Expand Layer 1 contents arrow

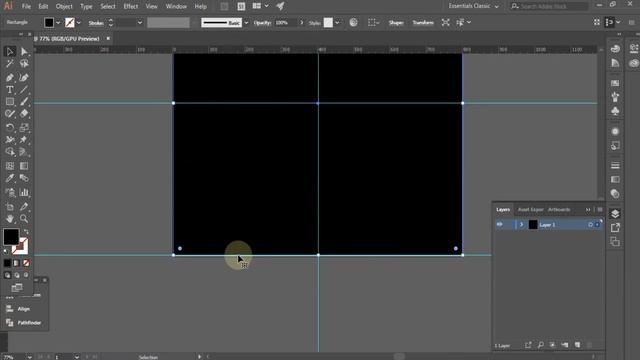522,224
